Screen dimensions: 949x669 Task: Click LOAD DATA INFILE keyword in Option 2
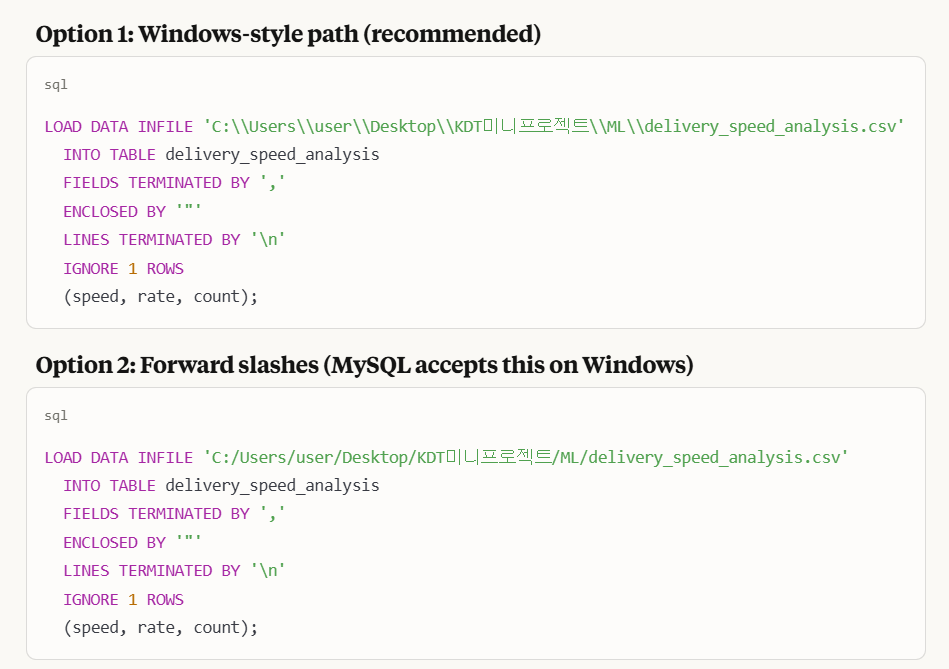(x=119, y=458)
